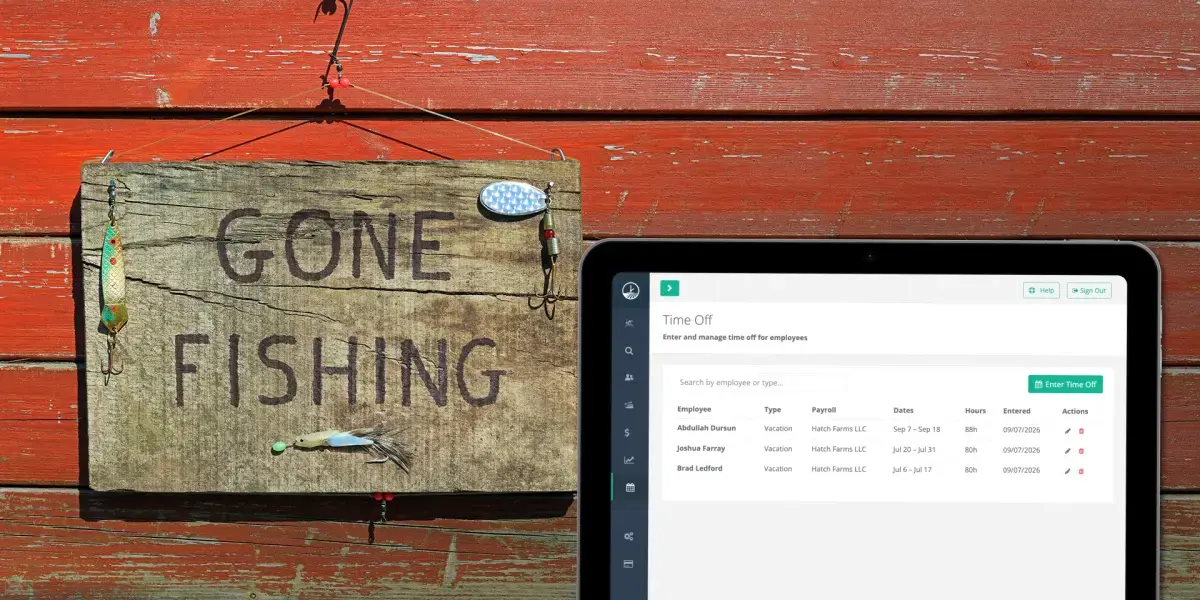Open the dollar sign payroll icon
The width and height of the screenshot is (1200, 600).
(x=627, y=432)
